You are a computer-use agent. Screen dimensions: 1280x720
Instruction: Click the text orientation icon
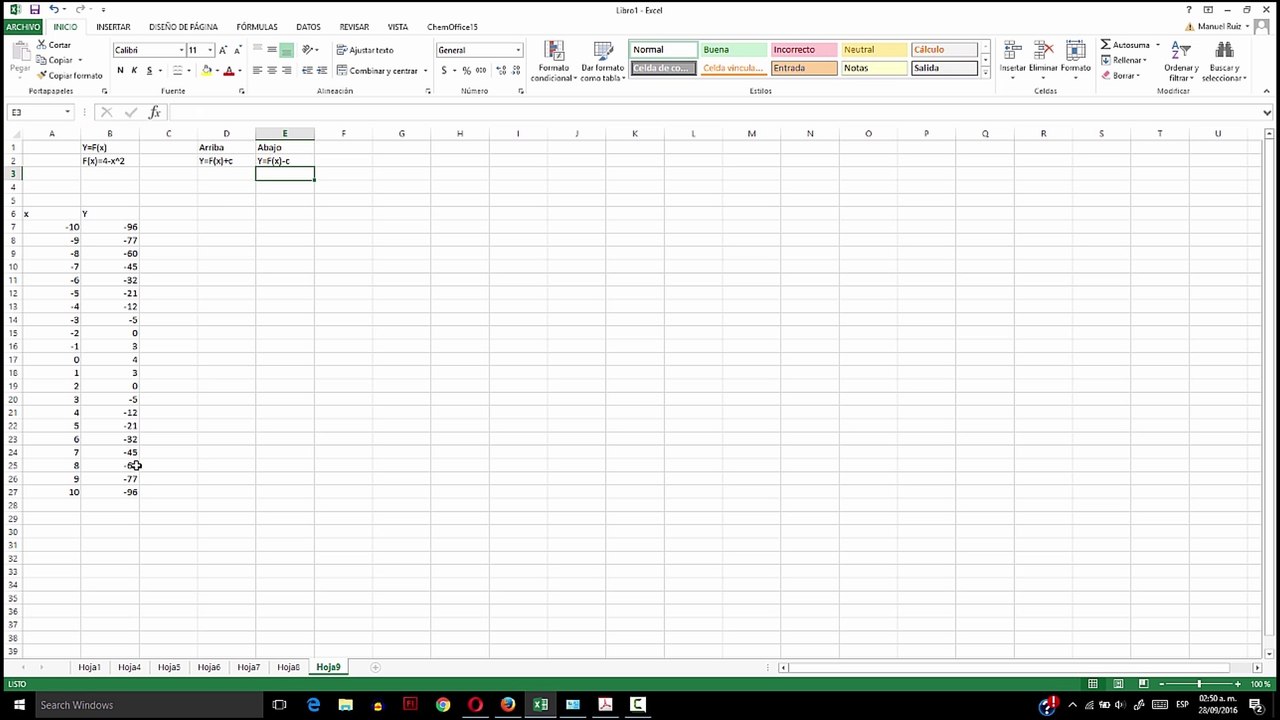tap(308, 50)
